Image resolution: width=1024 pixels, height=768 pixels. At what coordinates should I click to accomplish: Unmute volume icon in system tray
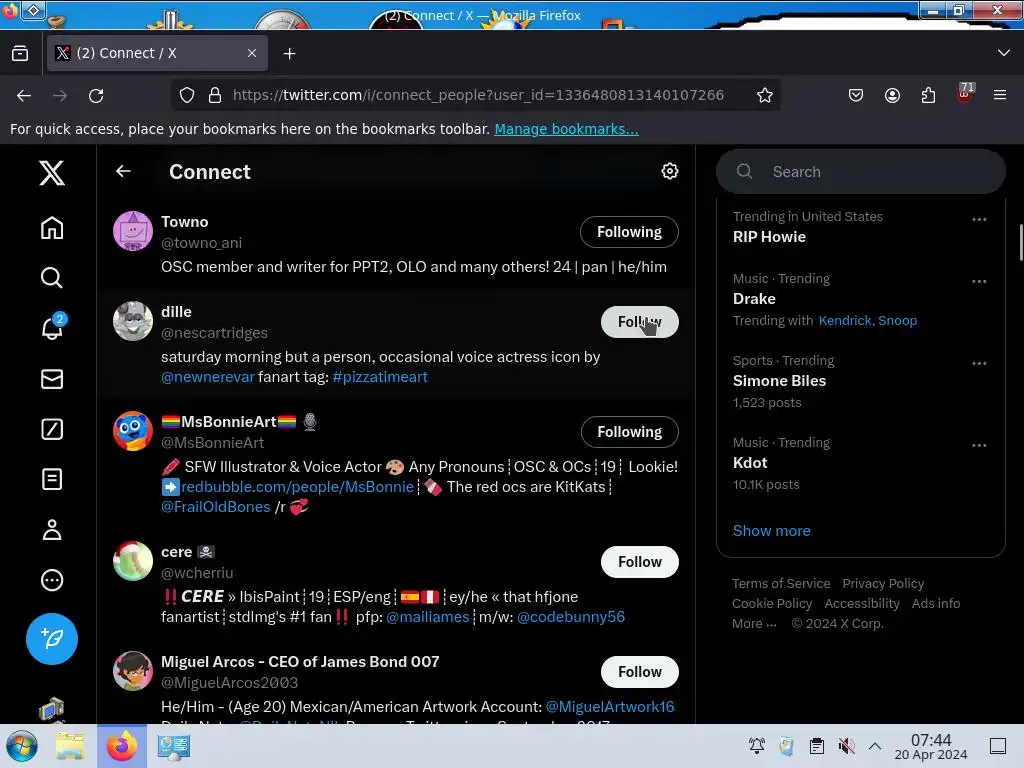point(846,746)
